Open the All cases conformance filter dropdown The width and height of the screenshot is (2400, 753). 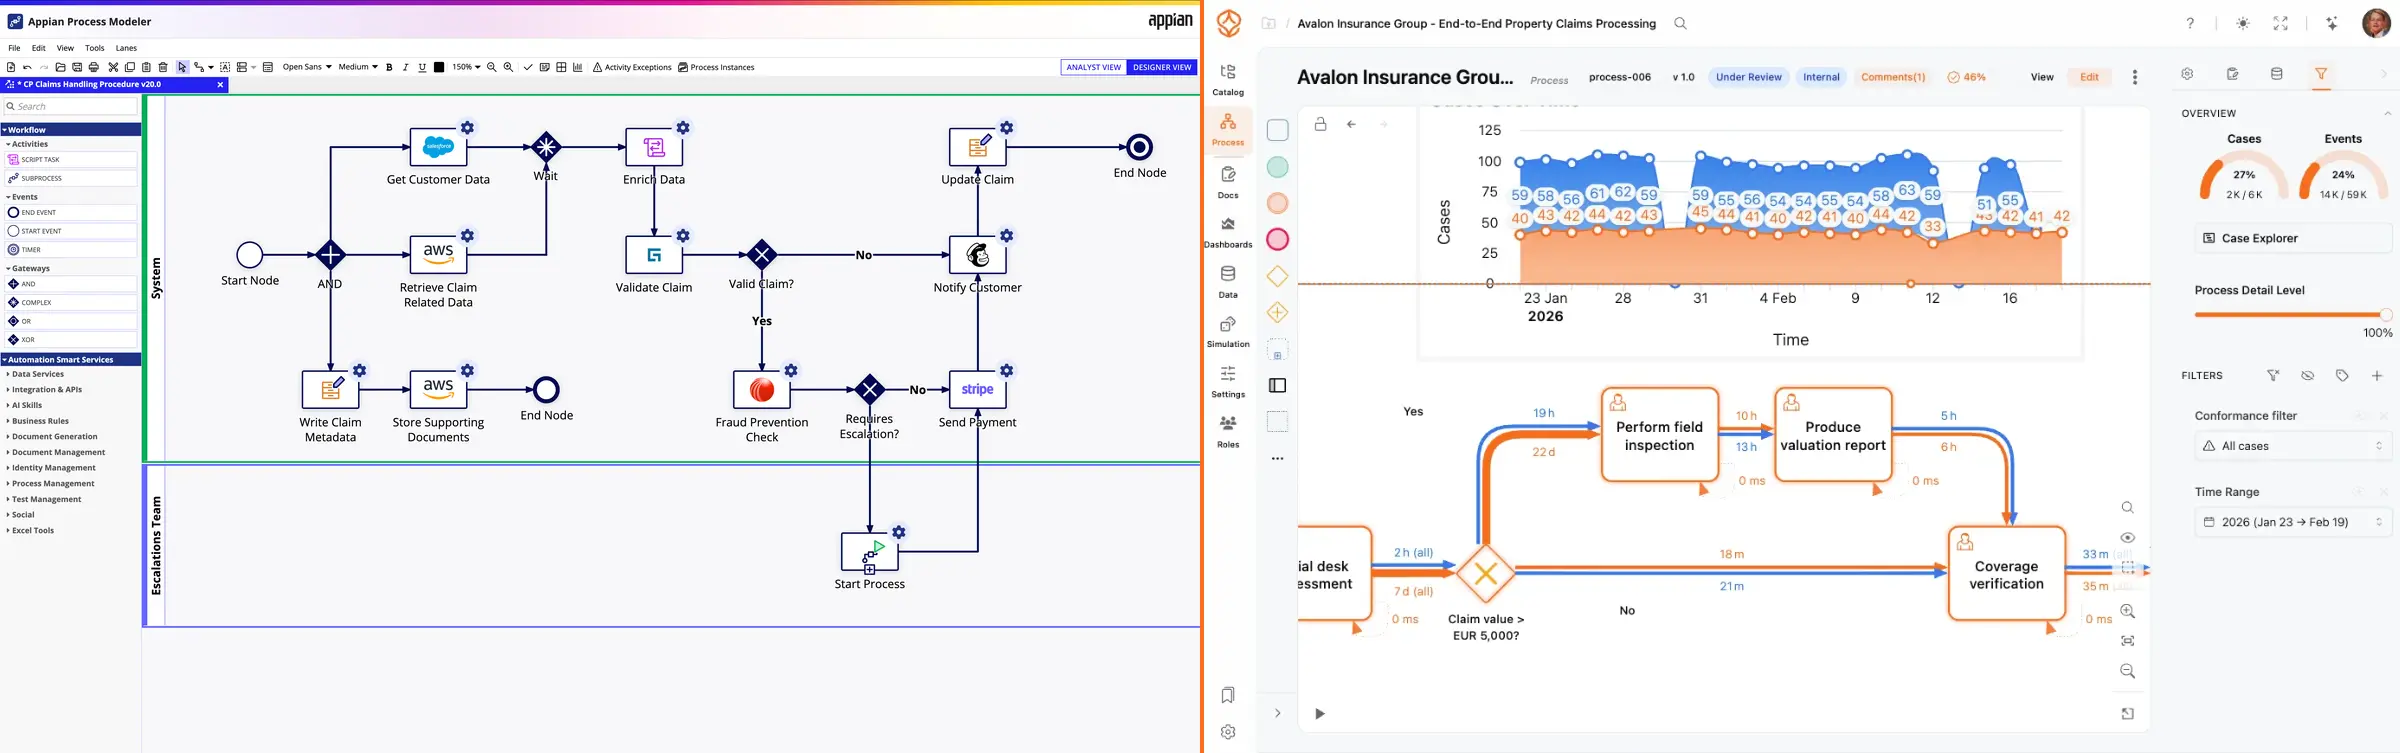point(2293,446)
